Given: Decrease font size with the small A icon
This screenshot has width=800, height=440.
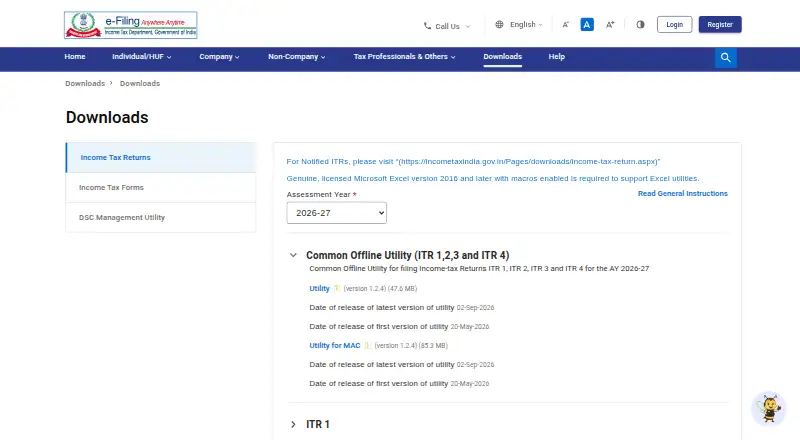Looking at the screenshot, I should pyautogui.click(x=565, y=25).
